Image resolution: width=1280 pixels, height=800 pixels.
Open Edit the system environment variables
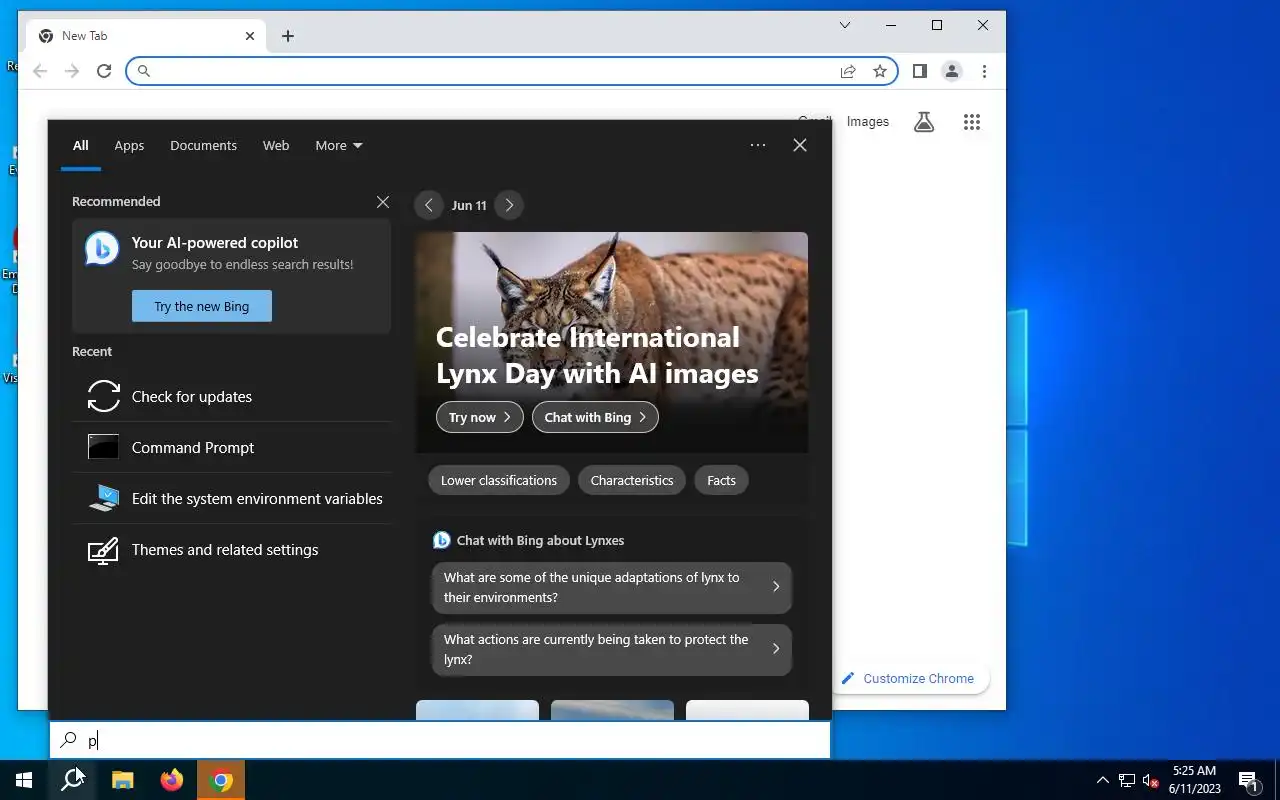pos(231,499)
